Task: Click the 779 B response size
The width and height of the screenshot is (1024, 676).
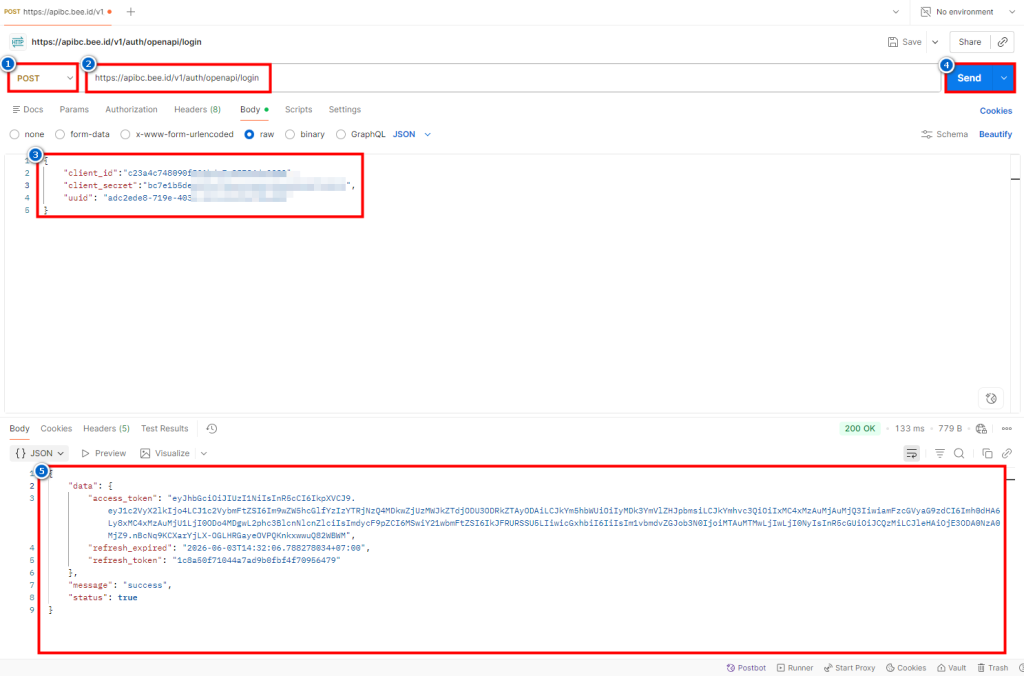Action: (950, 428)
